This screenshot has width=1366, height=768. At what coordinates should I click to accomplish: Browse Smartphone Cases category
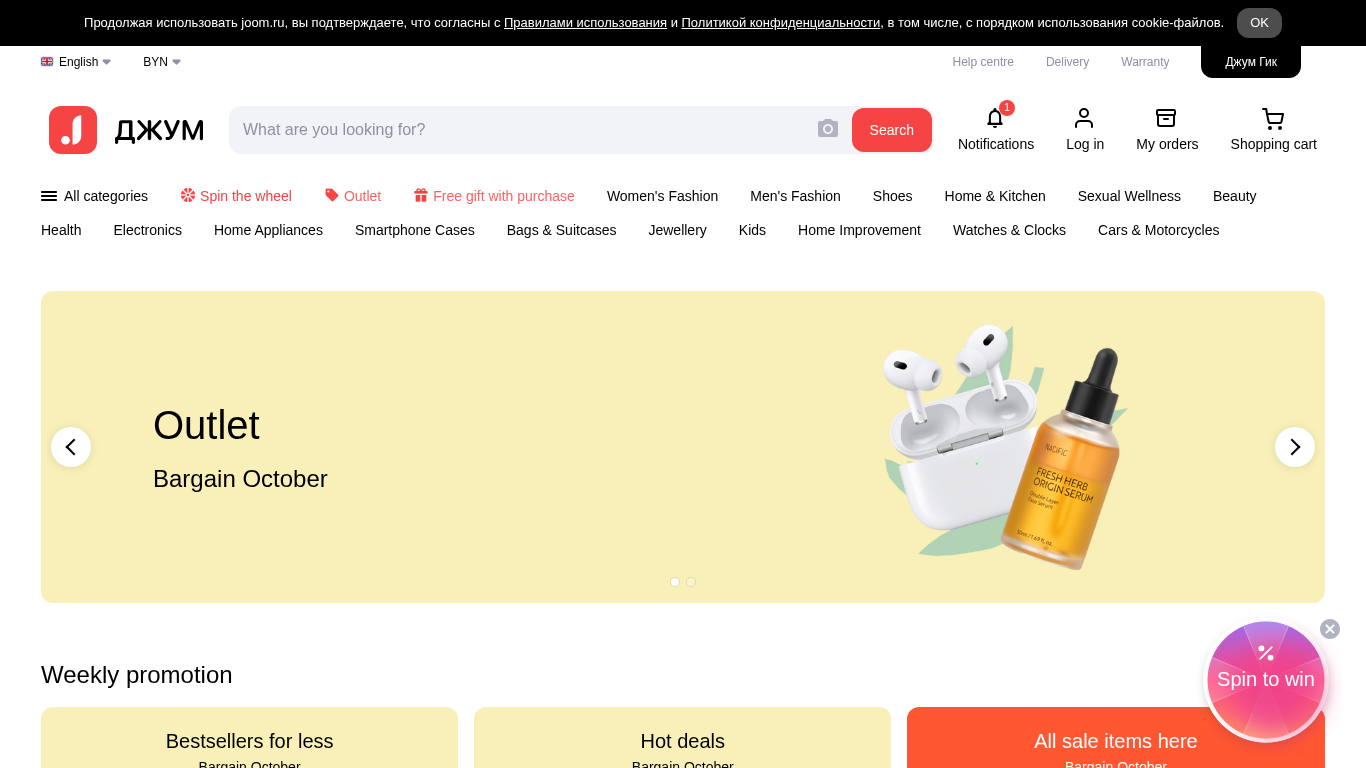[415, 230]
